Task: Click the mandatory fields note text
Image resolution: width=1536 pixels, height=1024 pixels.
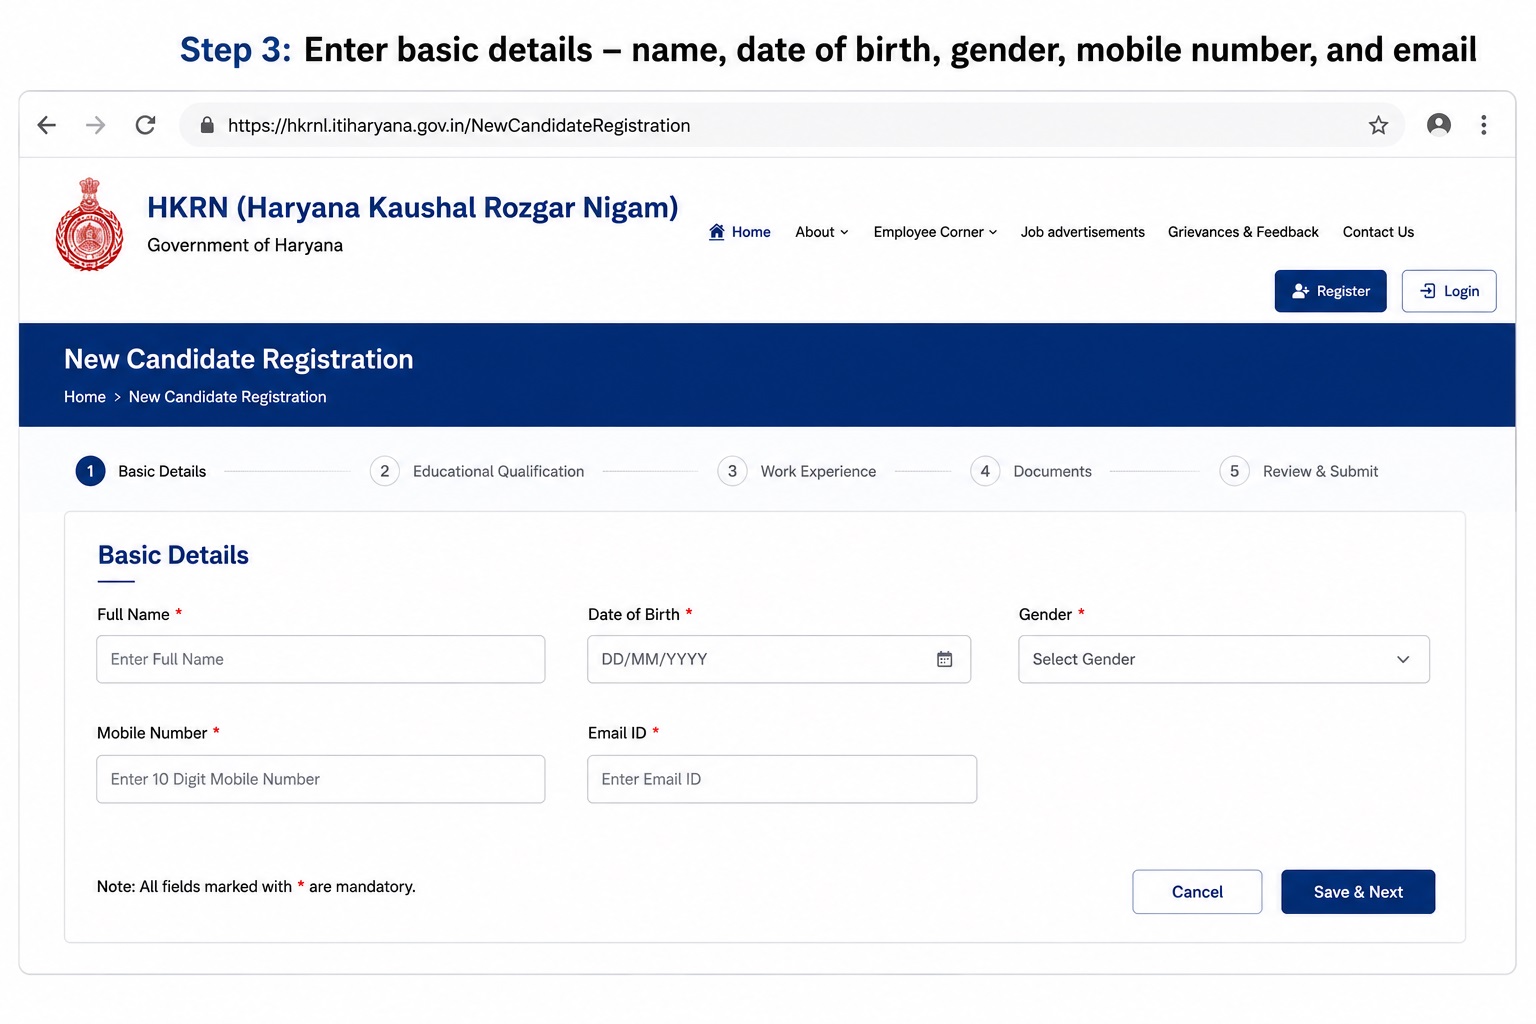Action: pos(256,886)
